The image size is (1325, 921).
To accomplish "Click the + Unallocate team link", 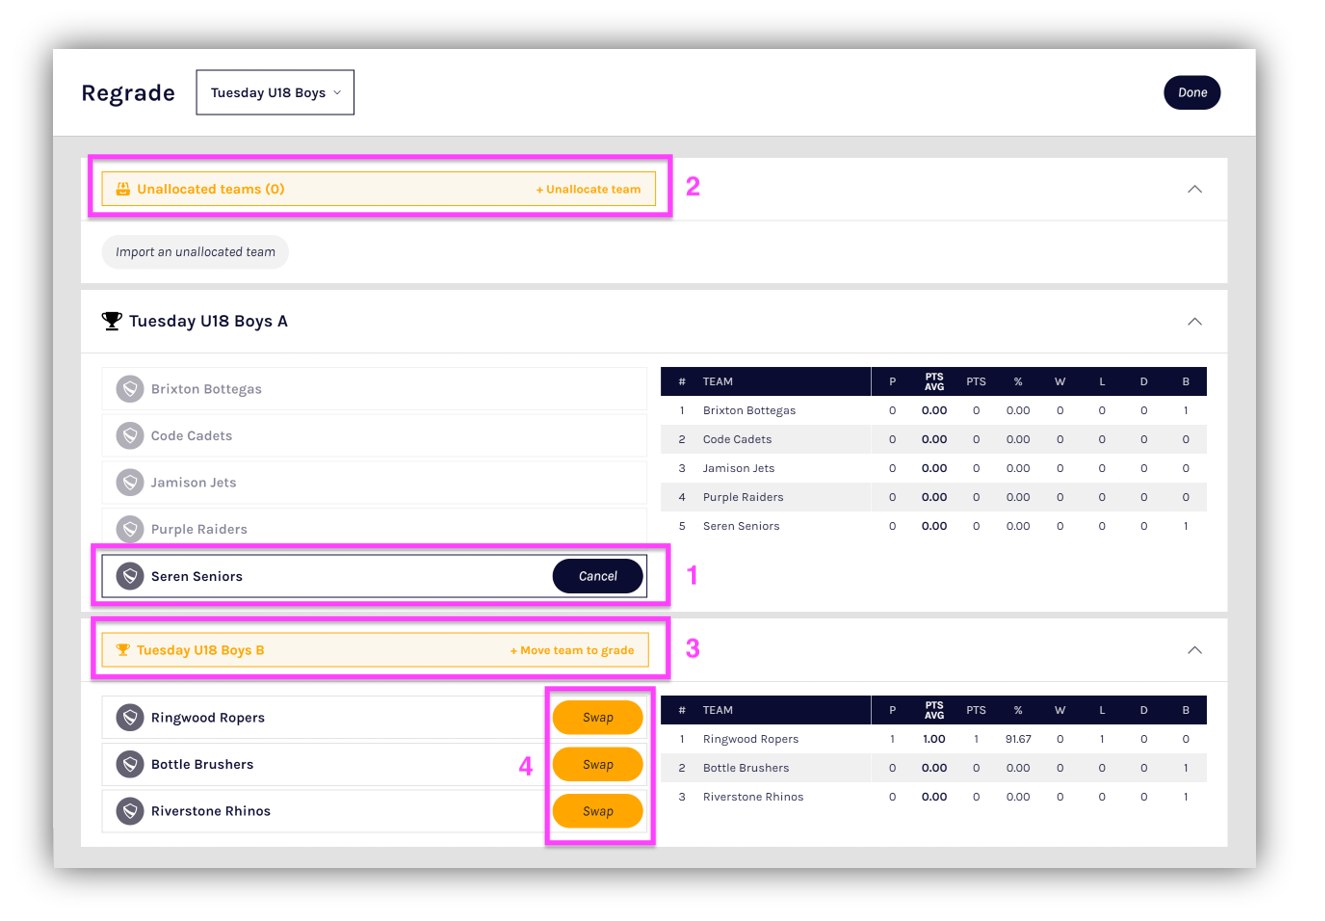I will coord(588,189).
